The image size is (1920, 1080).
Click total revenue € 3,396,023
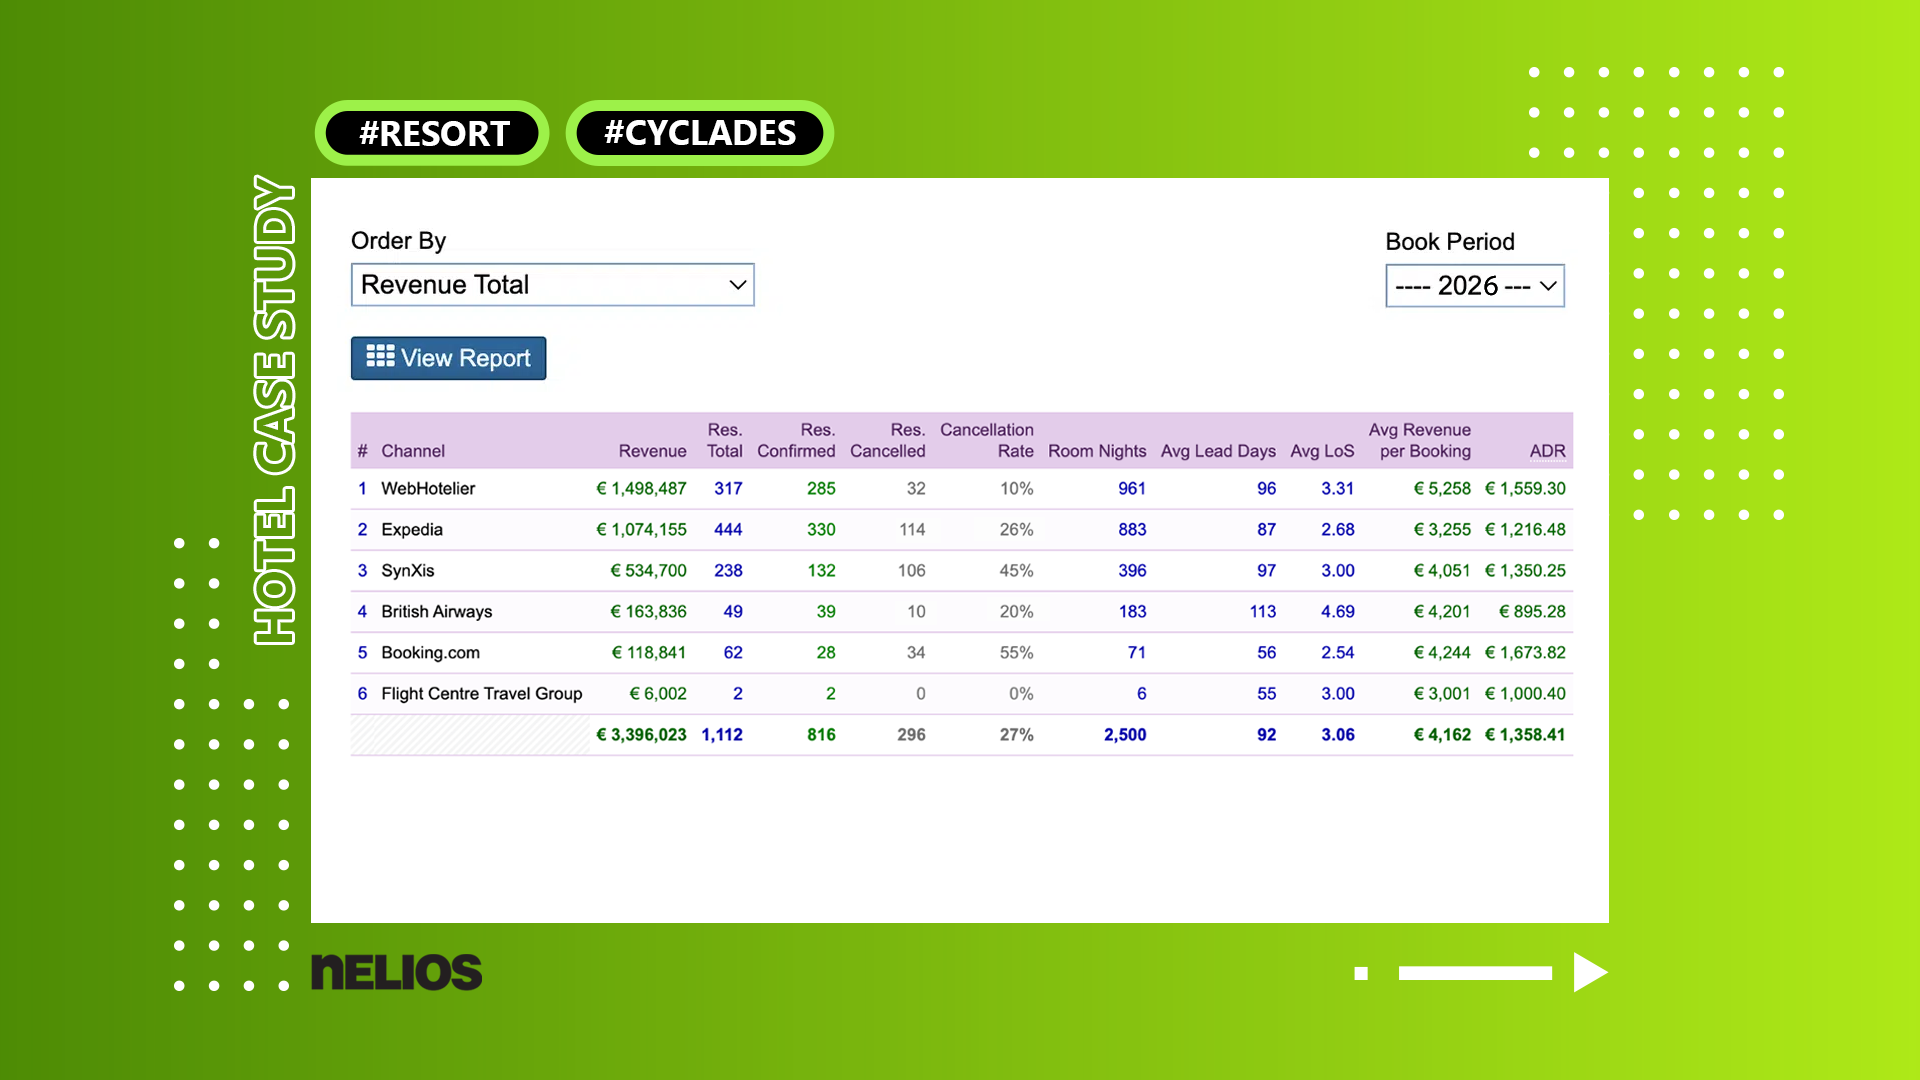coord(641,735)
